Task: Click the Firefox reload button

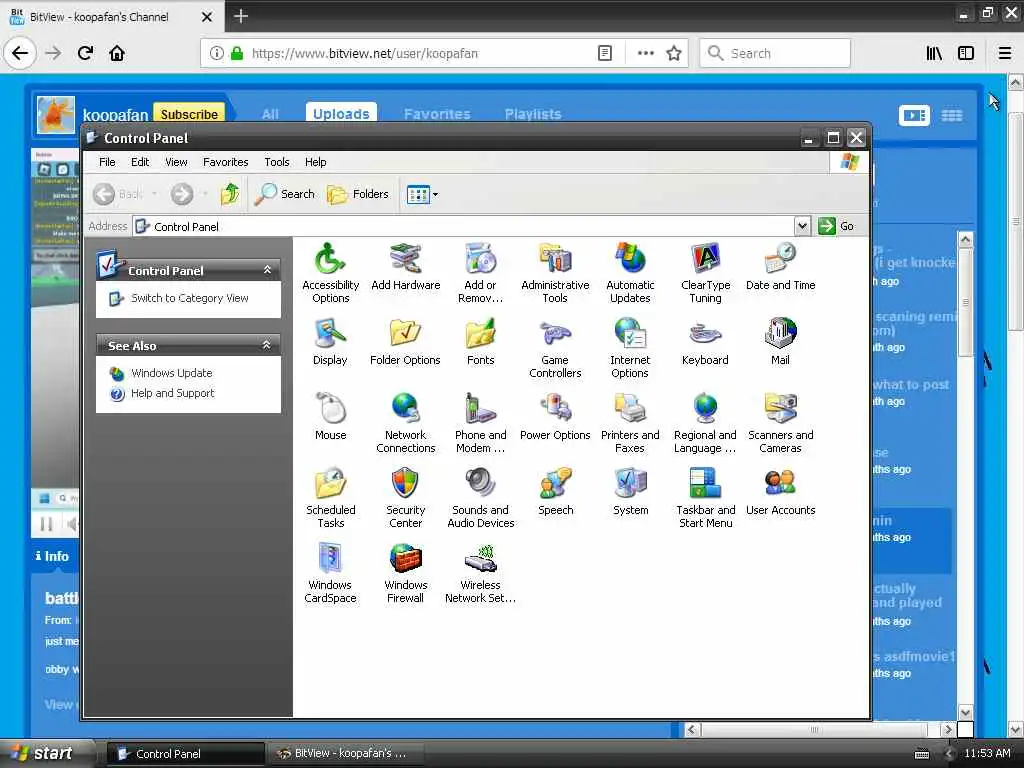Action: pos(86,53)
